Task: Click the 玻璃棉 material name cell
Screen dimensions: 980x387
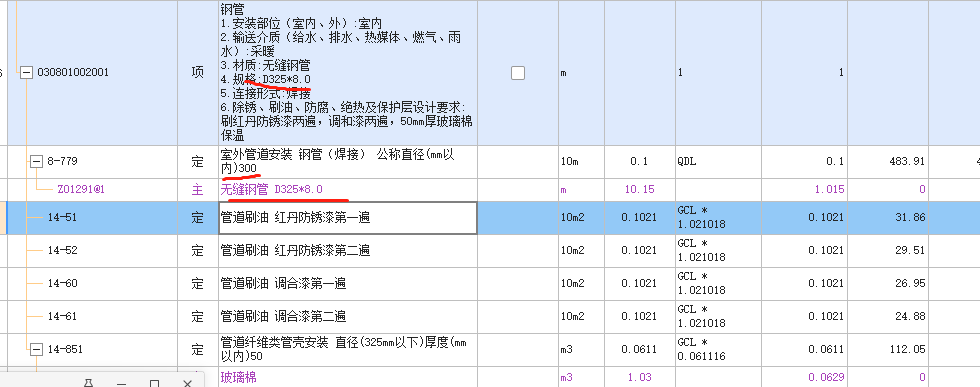Action: pyautogui.click(x=348, y=377)
